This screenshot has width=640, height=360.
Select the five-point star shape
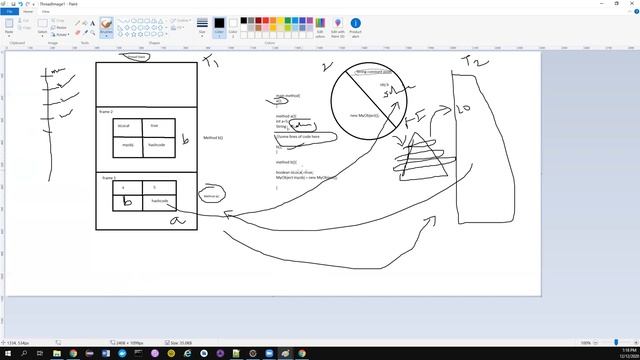pyautogui.click(x=134, y=34)
